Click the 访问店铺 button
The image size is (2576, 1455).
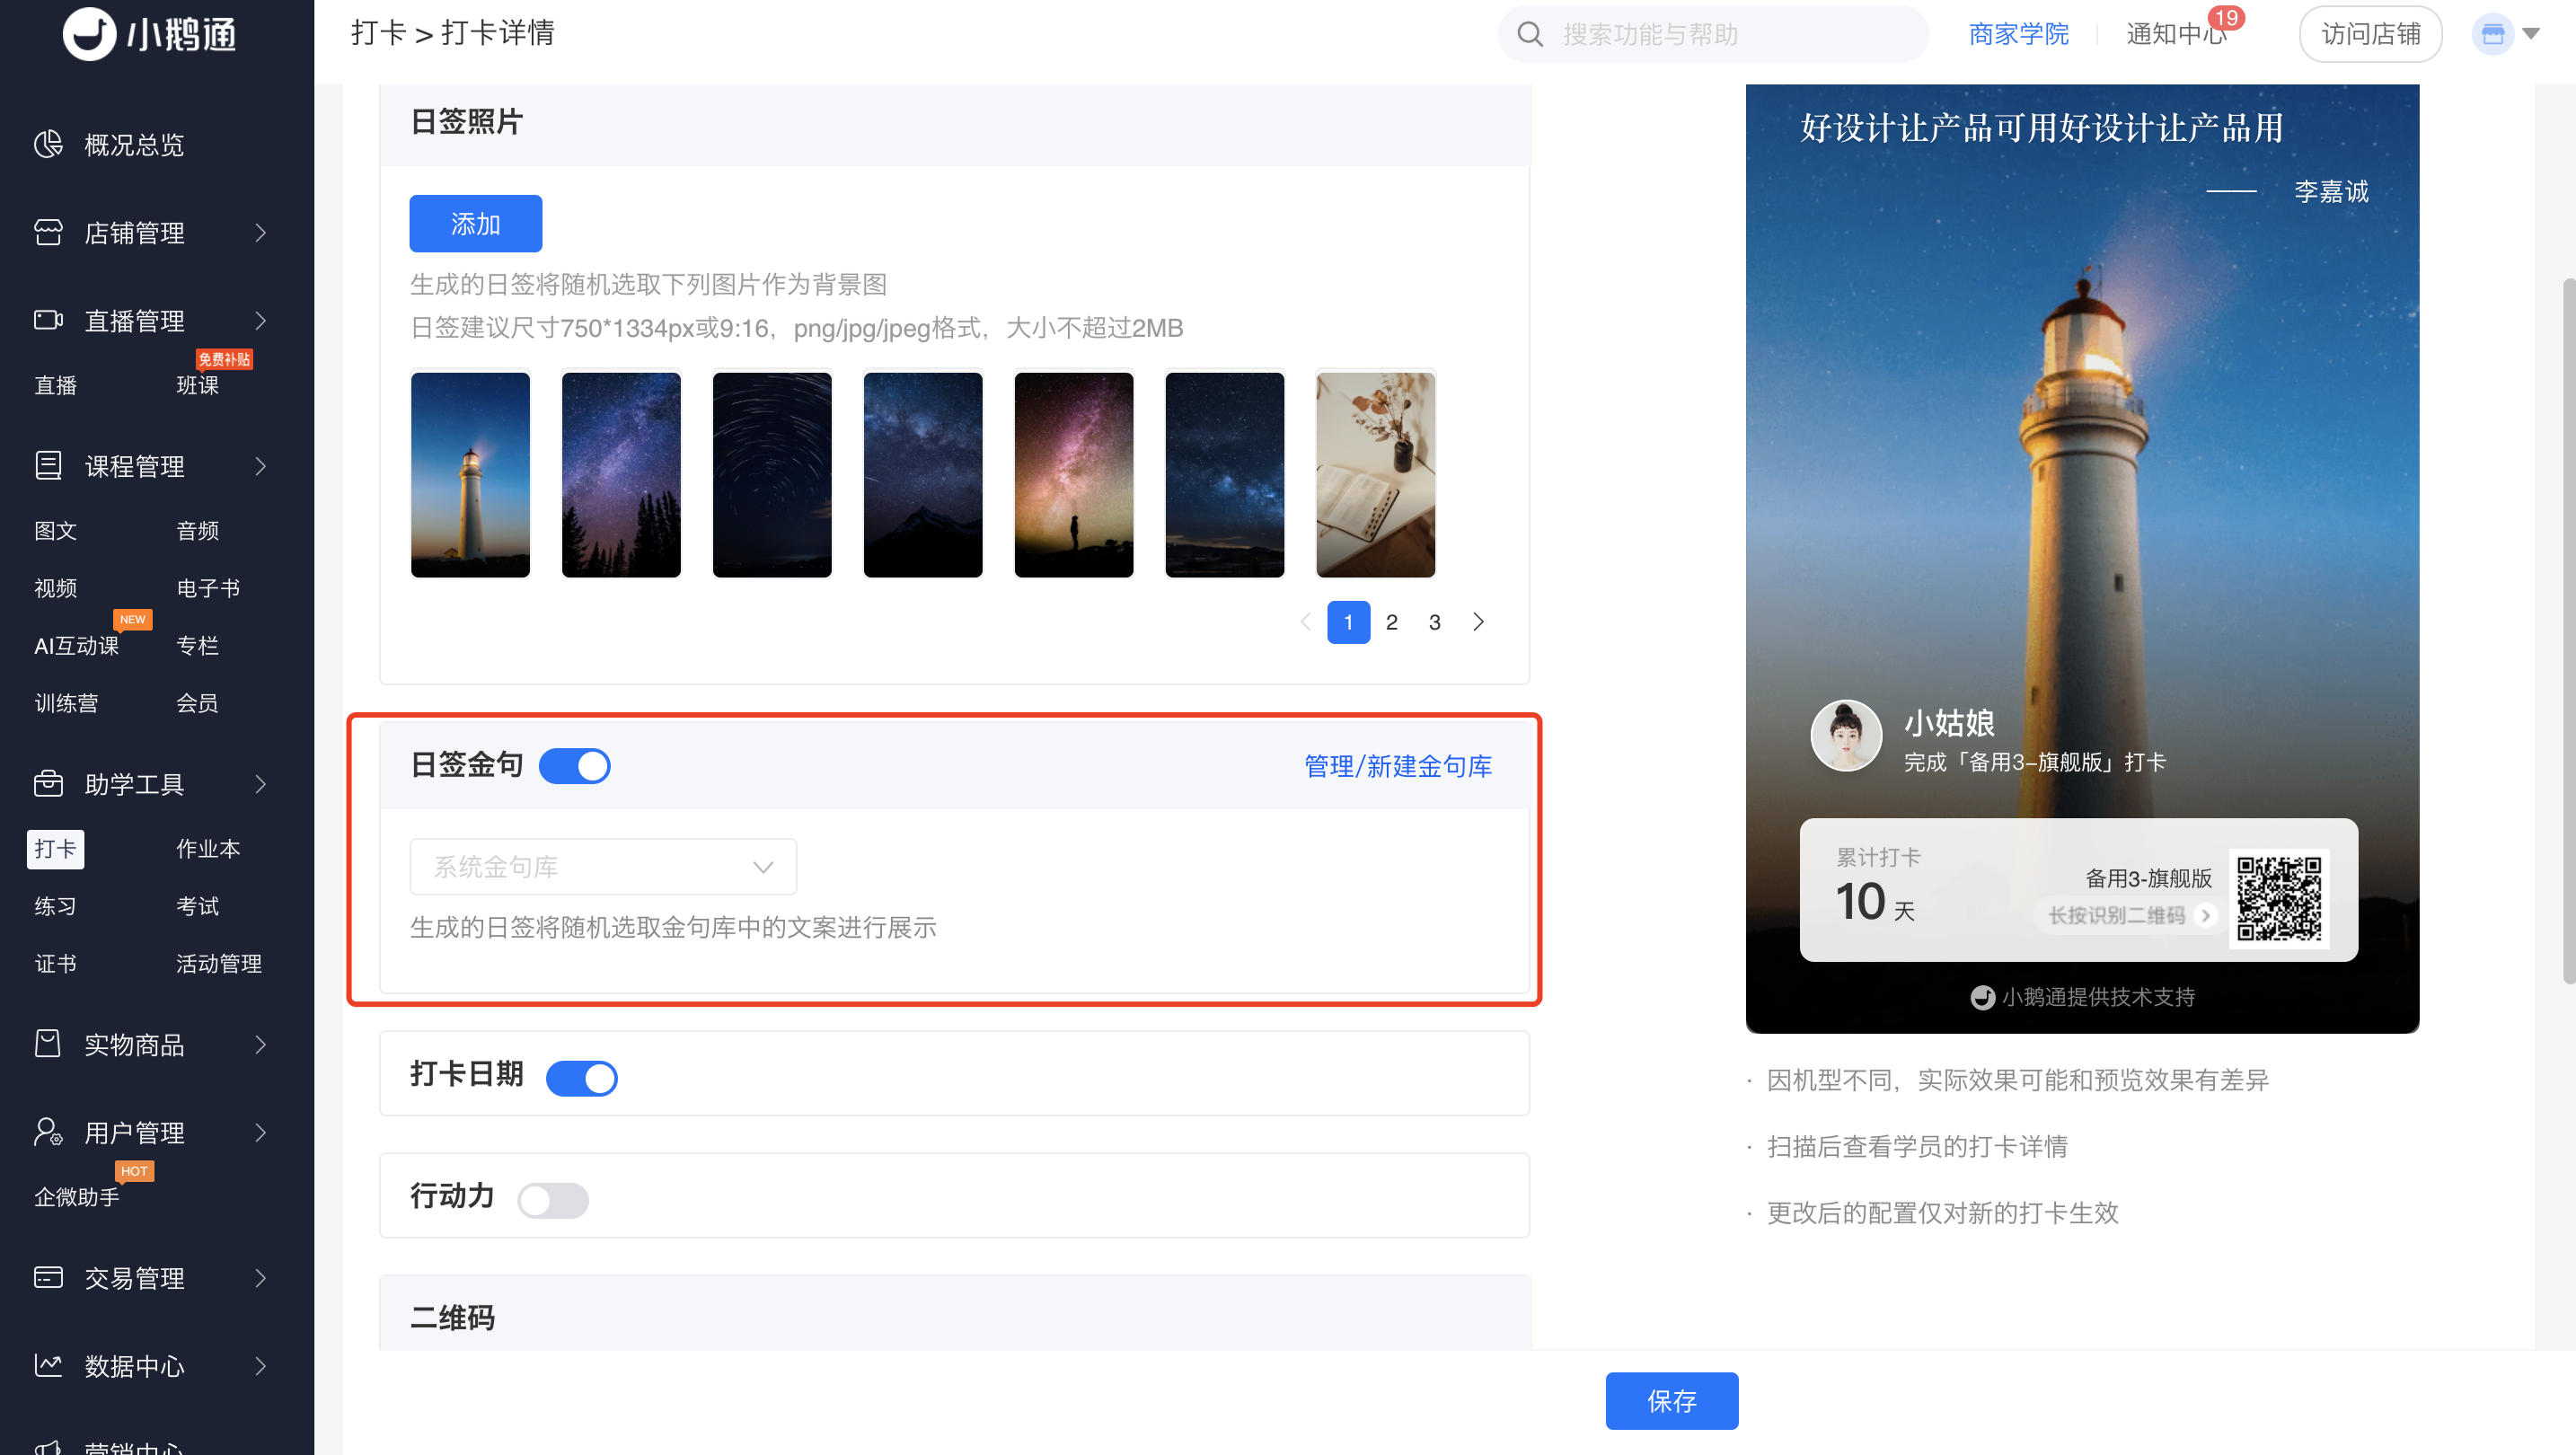click(2370, 34)
